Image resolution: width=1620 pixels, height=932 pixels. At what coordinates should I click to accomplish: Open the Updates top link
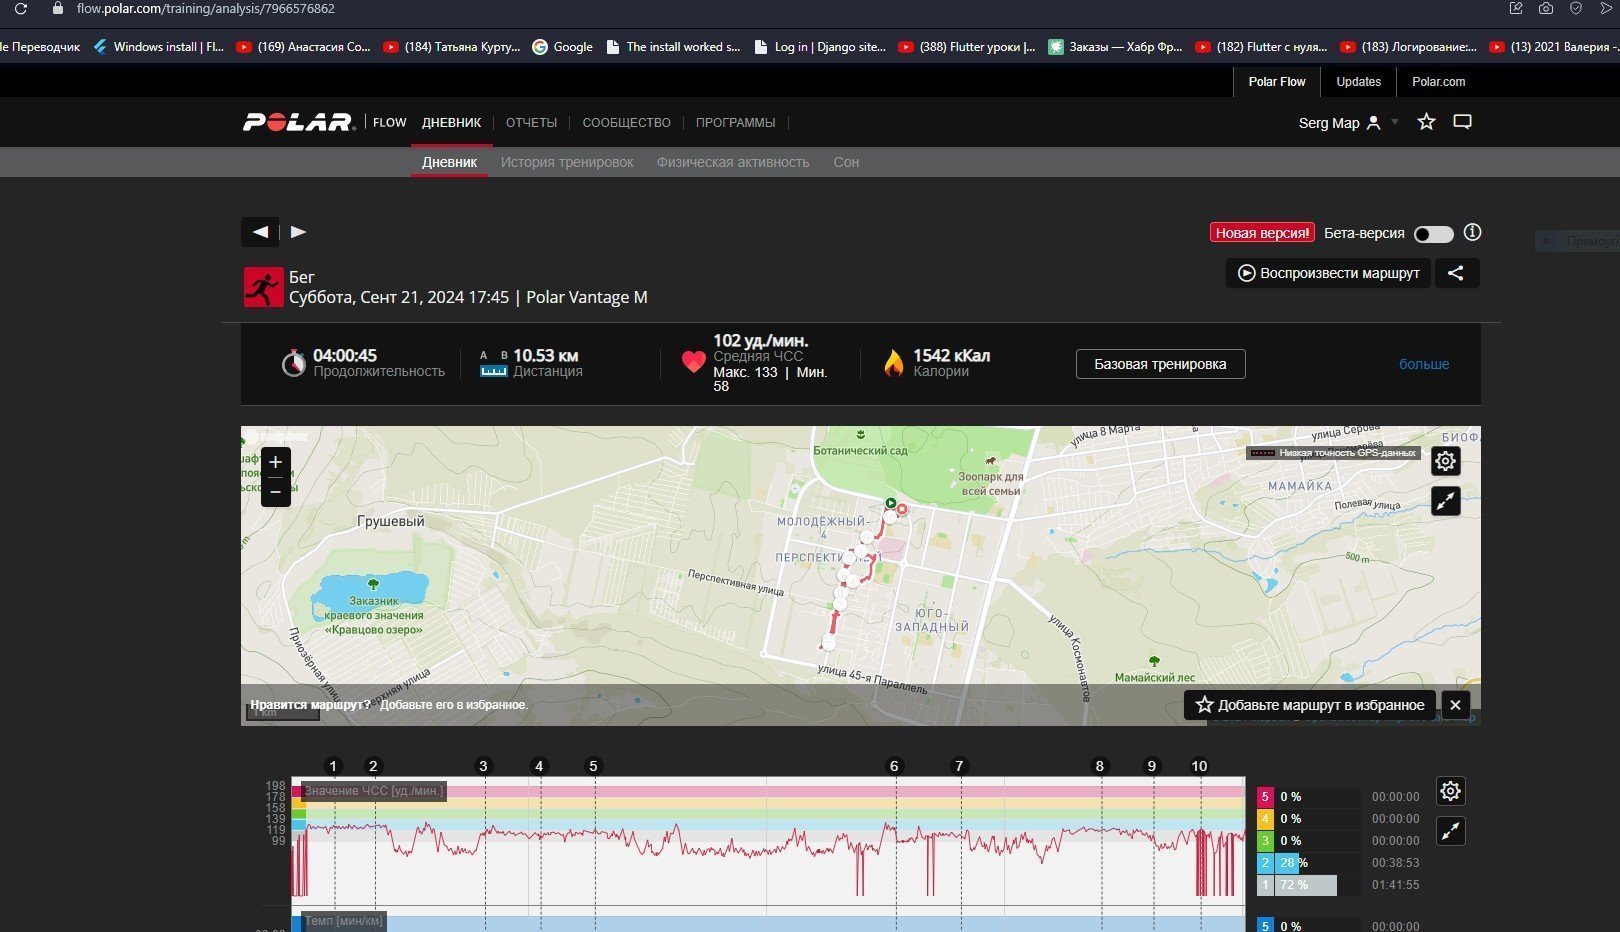tap(1358, 82)
